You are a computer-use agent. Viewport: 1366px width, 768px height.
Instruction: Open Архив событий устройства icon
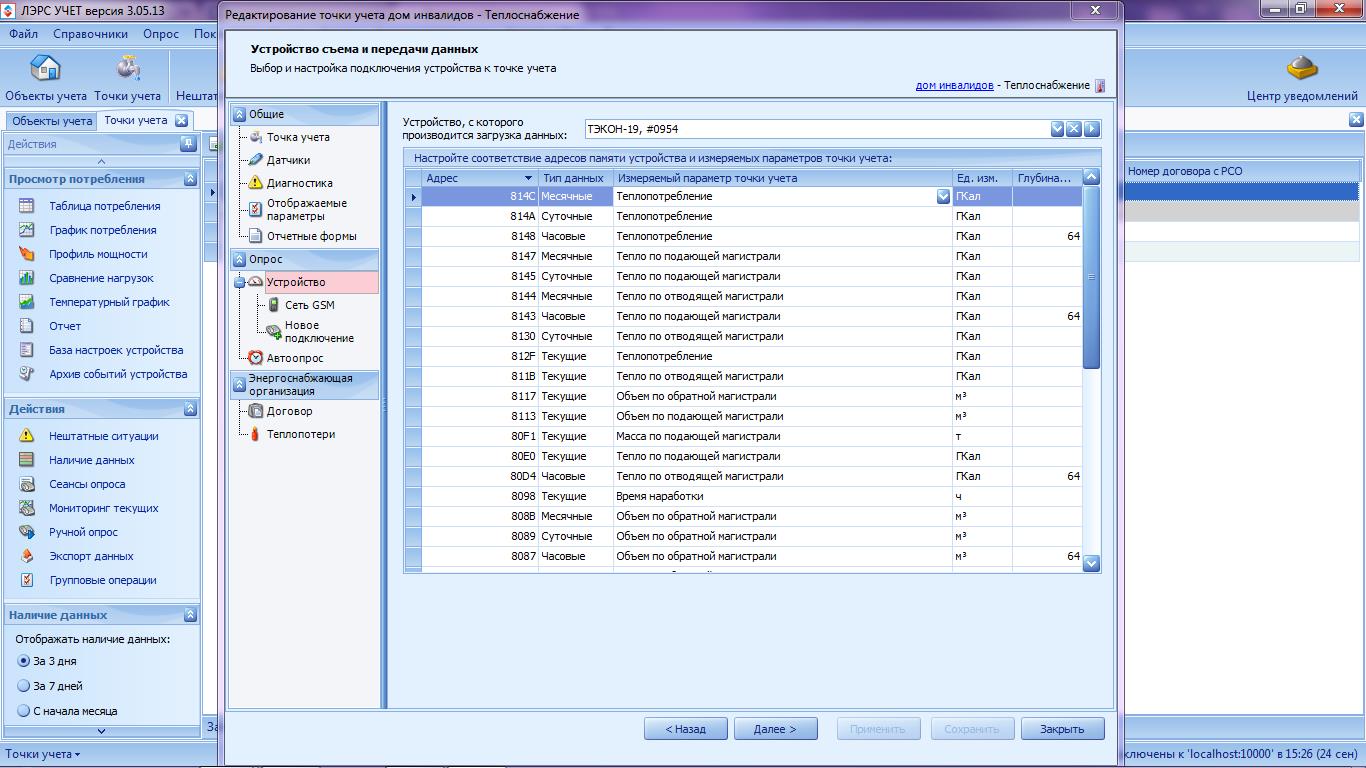click(x=28, y=374)
